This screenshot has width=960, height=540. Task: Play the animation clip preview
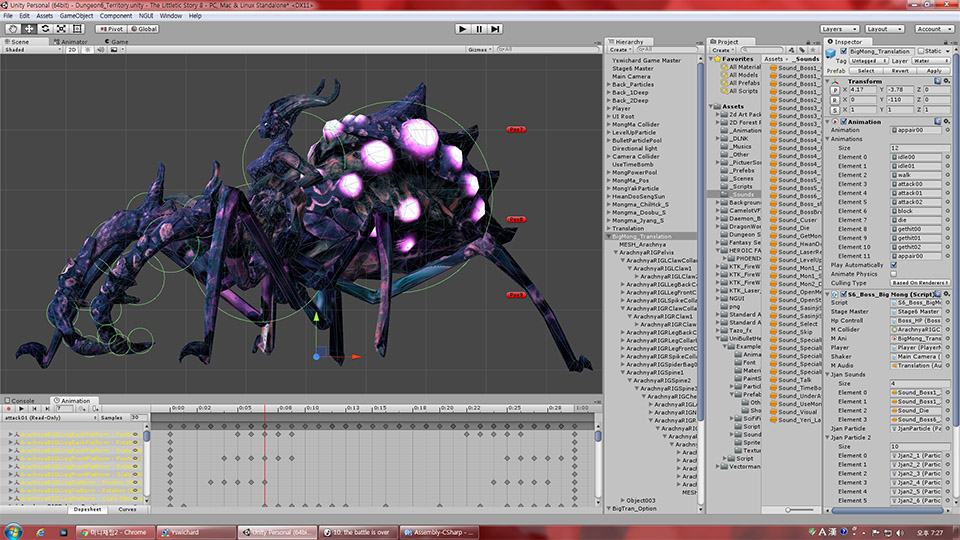tap(21, 408)
